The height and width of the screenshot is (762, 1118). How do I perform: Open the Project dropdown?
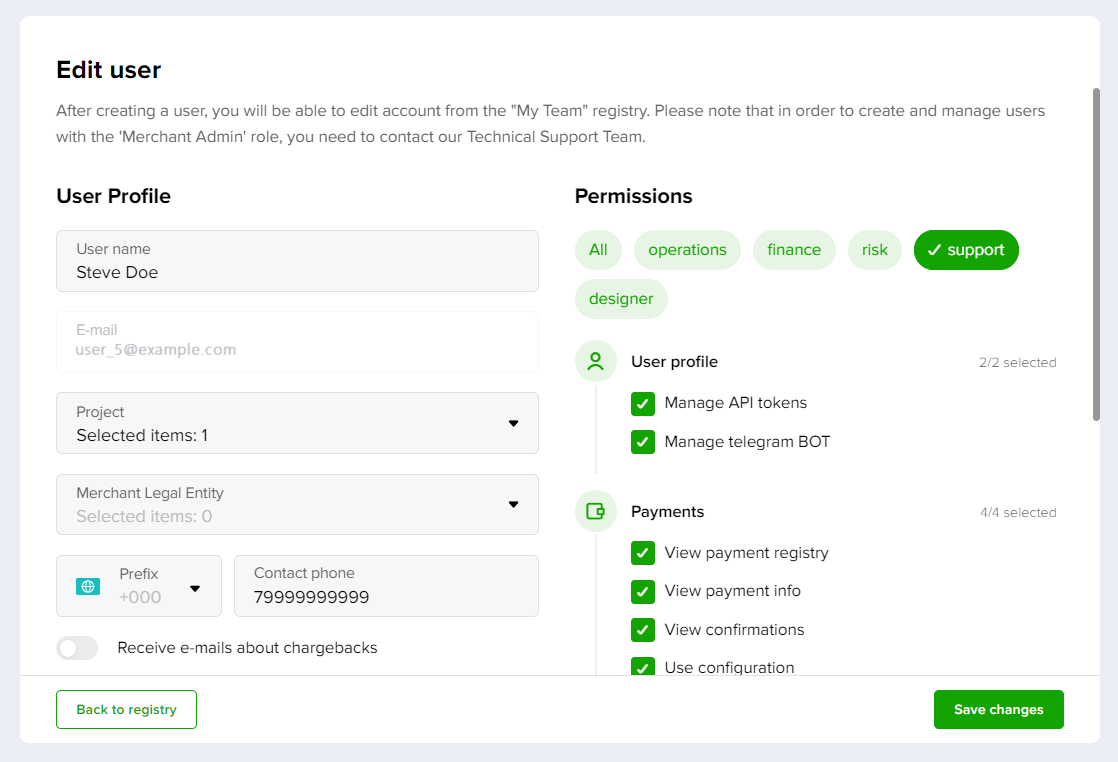click(297, 423)
